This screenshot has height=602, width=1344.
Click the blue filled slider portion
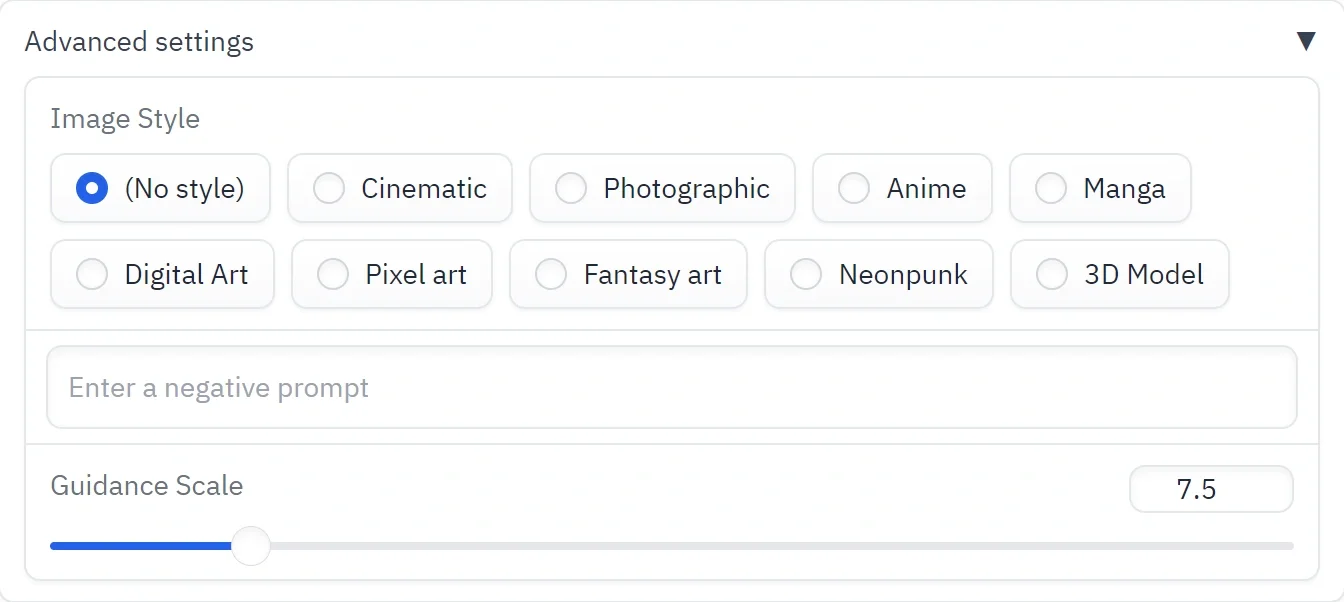pyautogui.click(x=140, y=546)
